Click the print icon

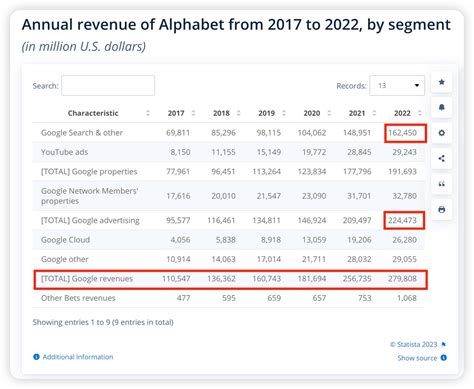coord(441,210)
